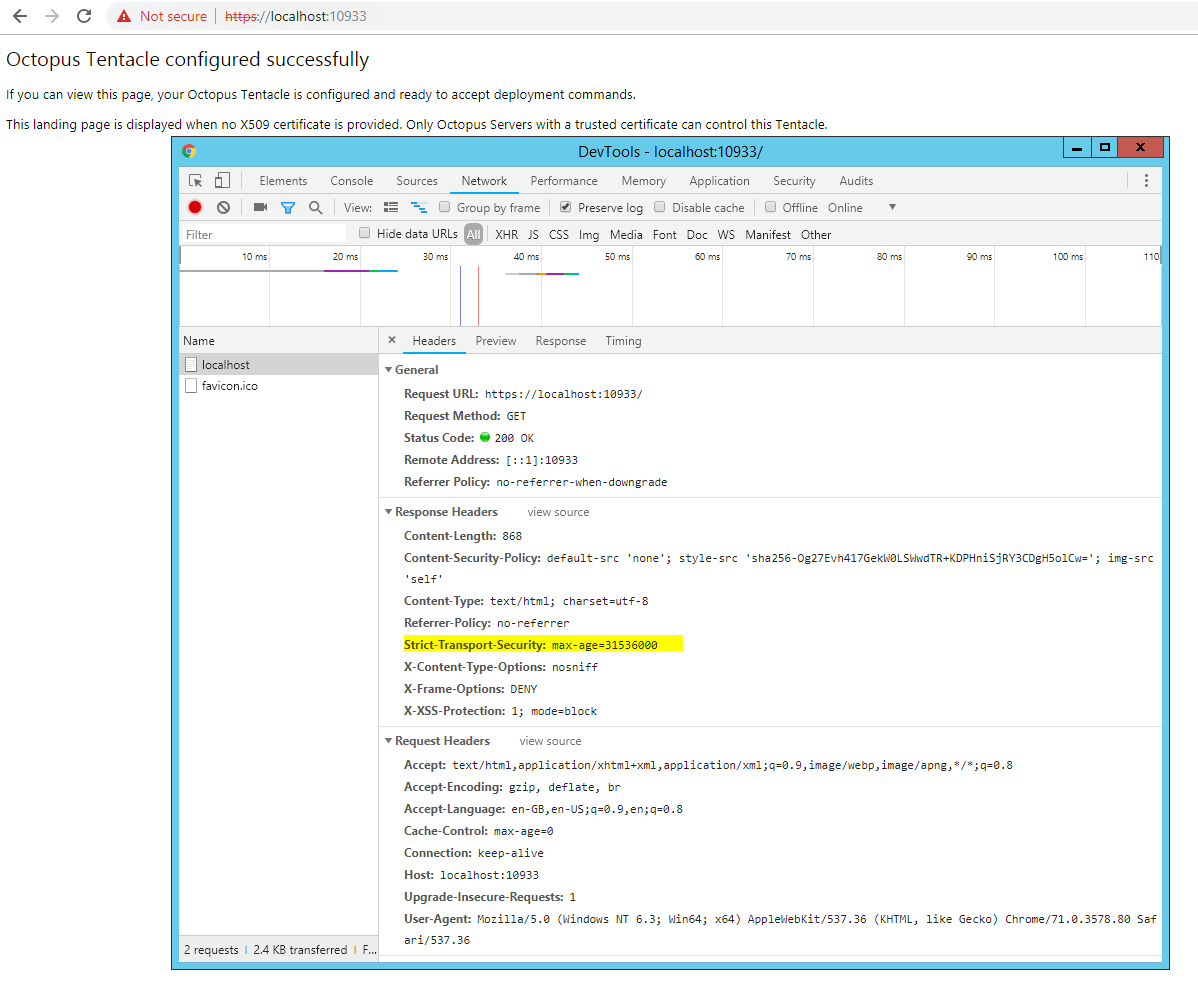The width and height of the screenshot is (1198, 997).
Task: Filter requests by WS type
Action: click(726, 235)
